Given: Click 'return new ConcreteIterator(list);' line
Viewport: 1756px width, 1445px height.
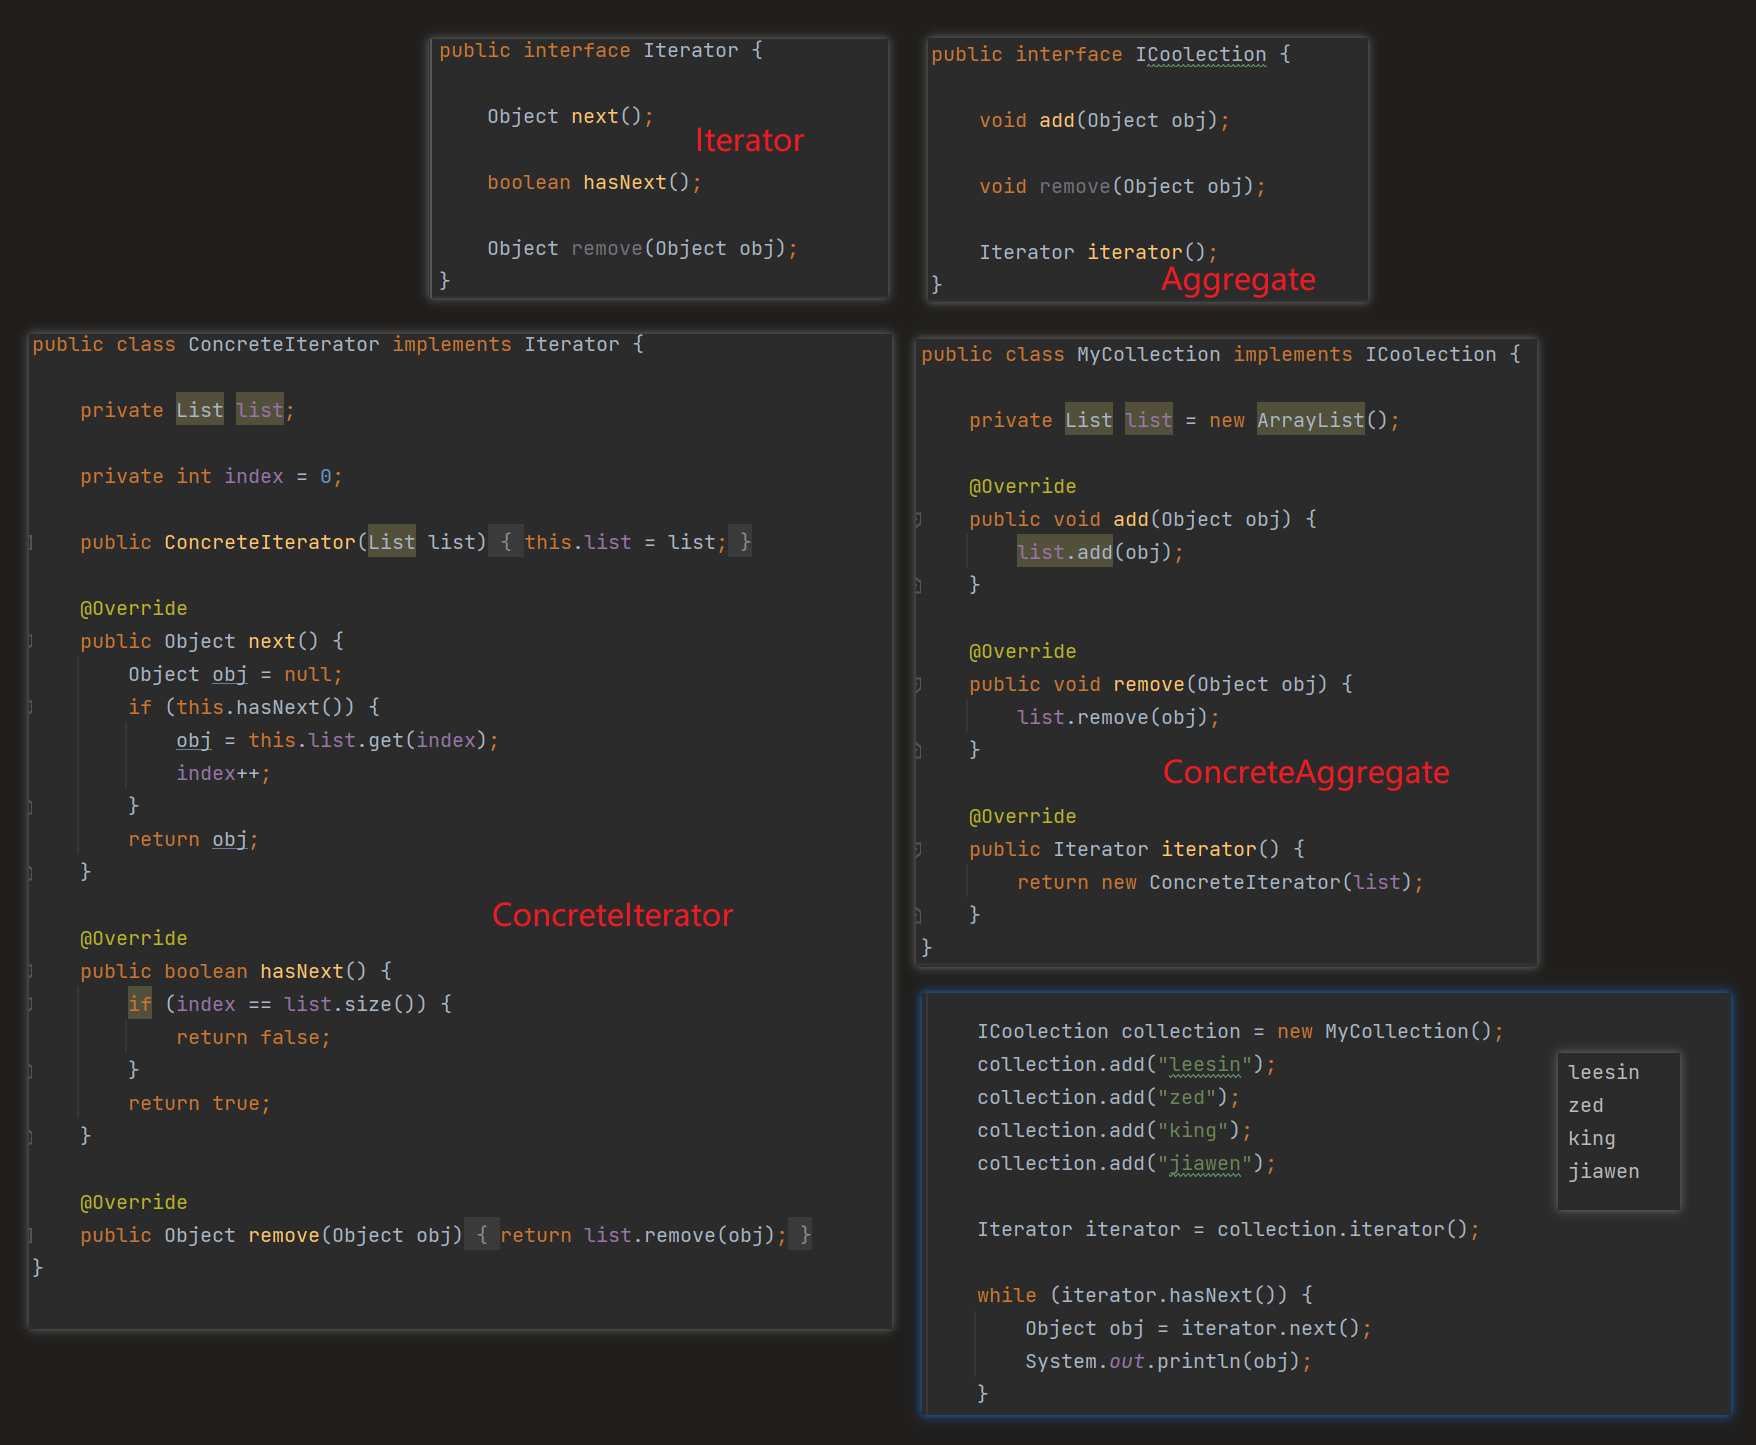Looking at the screenshot, I should pyautogui.click(x=1220, y=883).
